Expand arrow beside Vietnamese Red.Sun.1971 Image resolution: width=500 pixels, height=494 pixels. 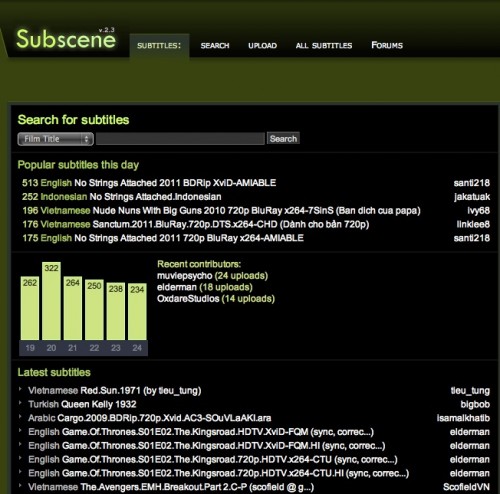(x=20, y=389)
